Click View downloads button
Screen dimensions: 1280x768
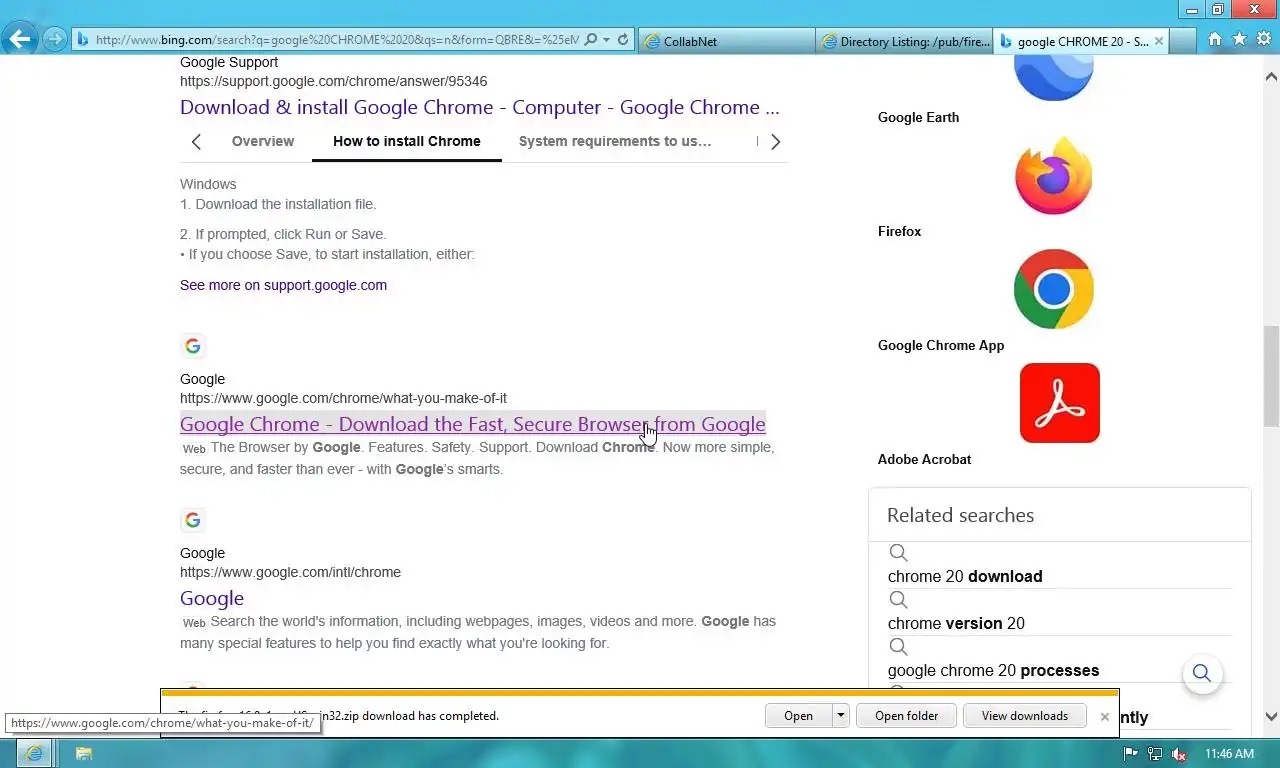(x=1025, y=716)
